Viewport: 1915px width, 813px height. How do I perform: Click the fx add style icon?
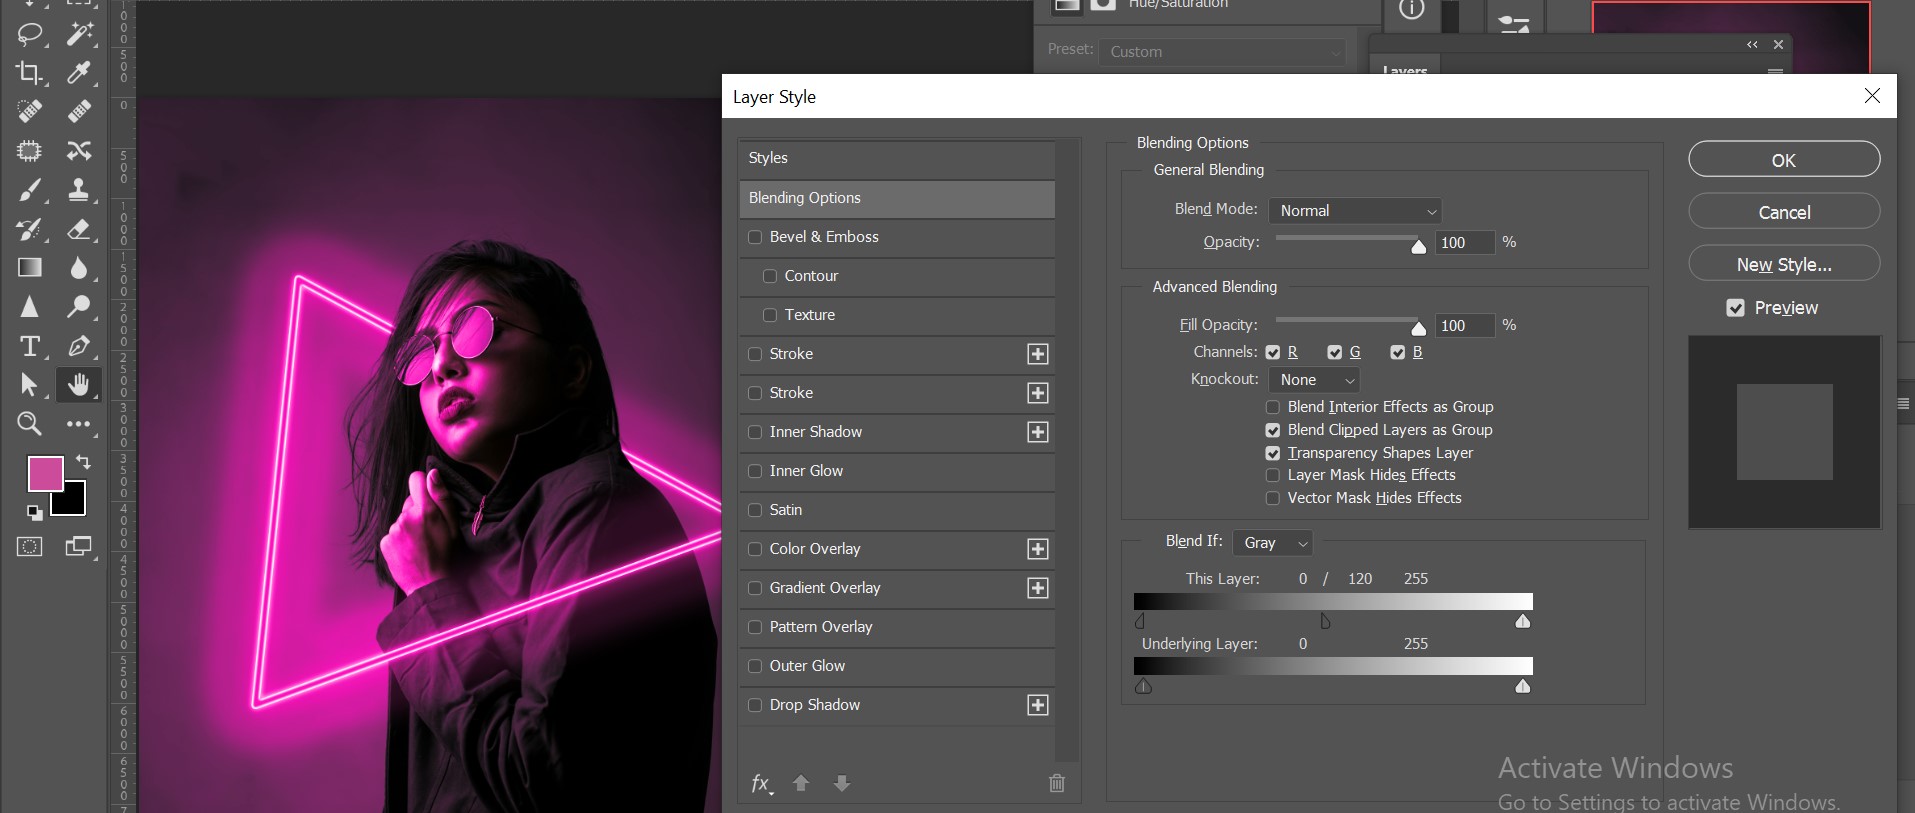(x=761, y=784)
